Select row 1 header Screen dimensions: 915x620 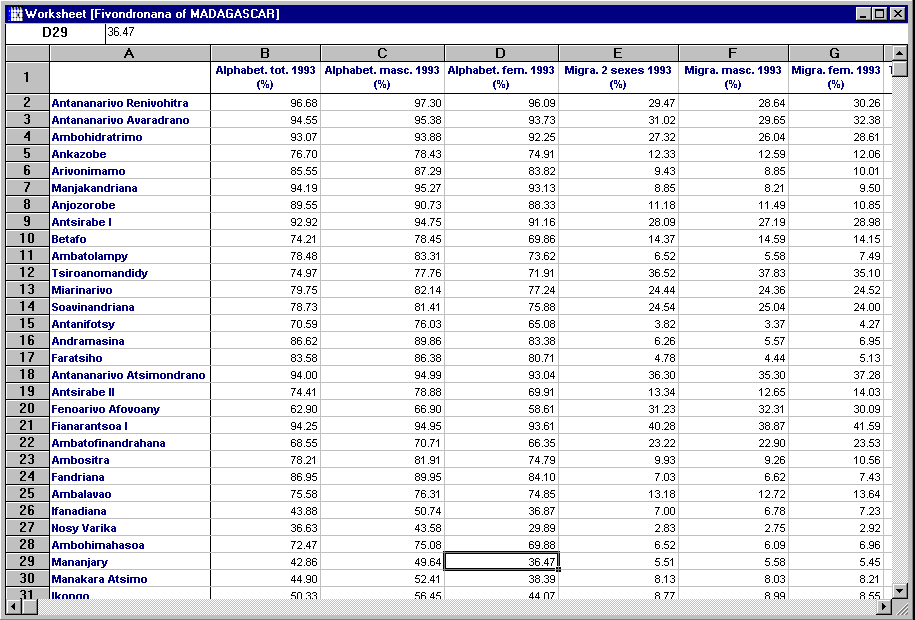click(x=27, y=77)
